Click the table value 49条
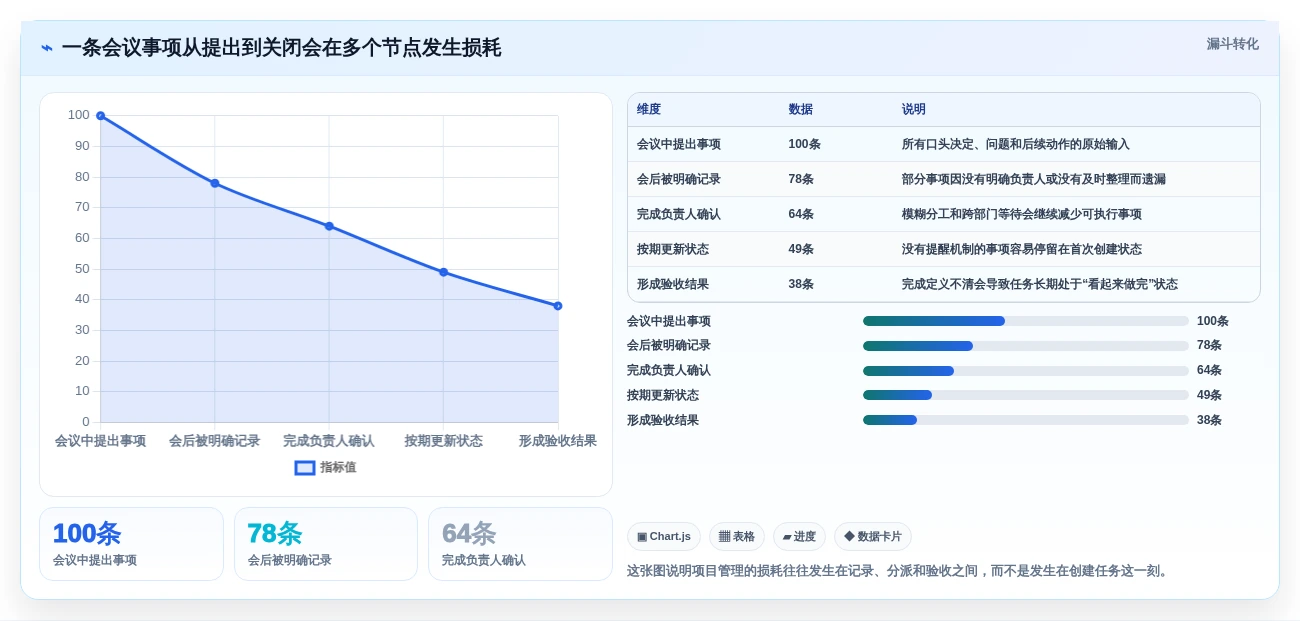Image resolution: width=1300 pixels, height=621 pixels. pyautogui.click(x=801, y=249)
